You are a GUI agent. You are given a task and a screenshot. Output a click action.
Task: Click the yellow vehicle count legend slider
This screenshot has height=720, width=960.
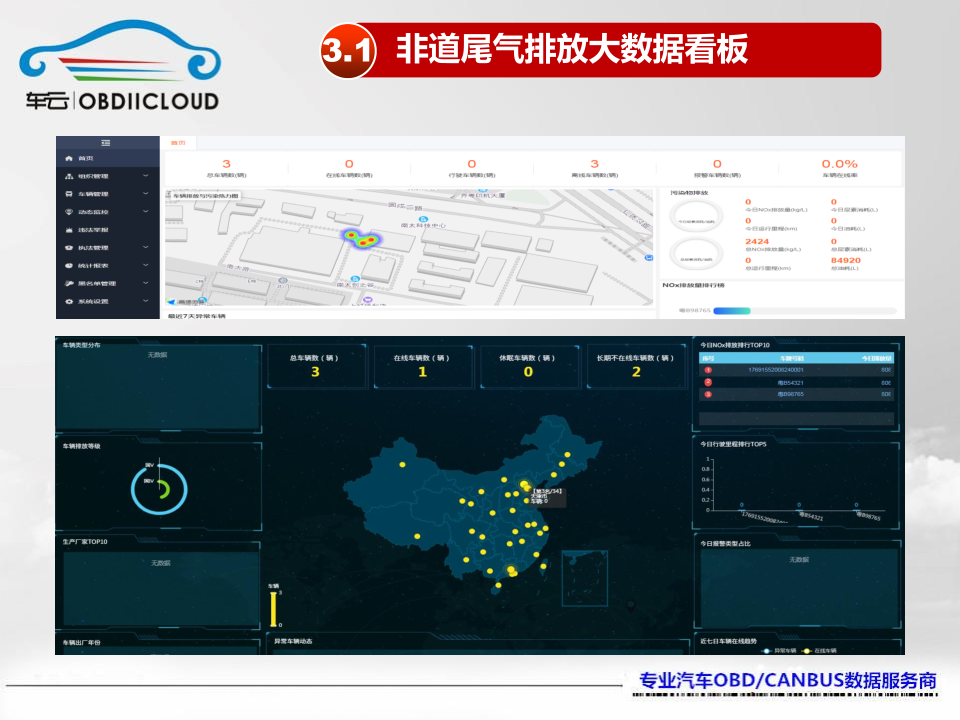(273, 609)
